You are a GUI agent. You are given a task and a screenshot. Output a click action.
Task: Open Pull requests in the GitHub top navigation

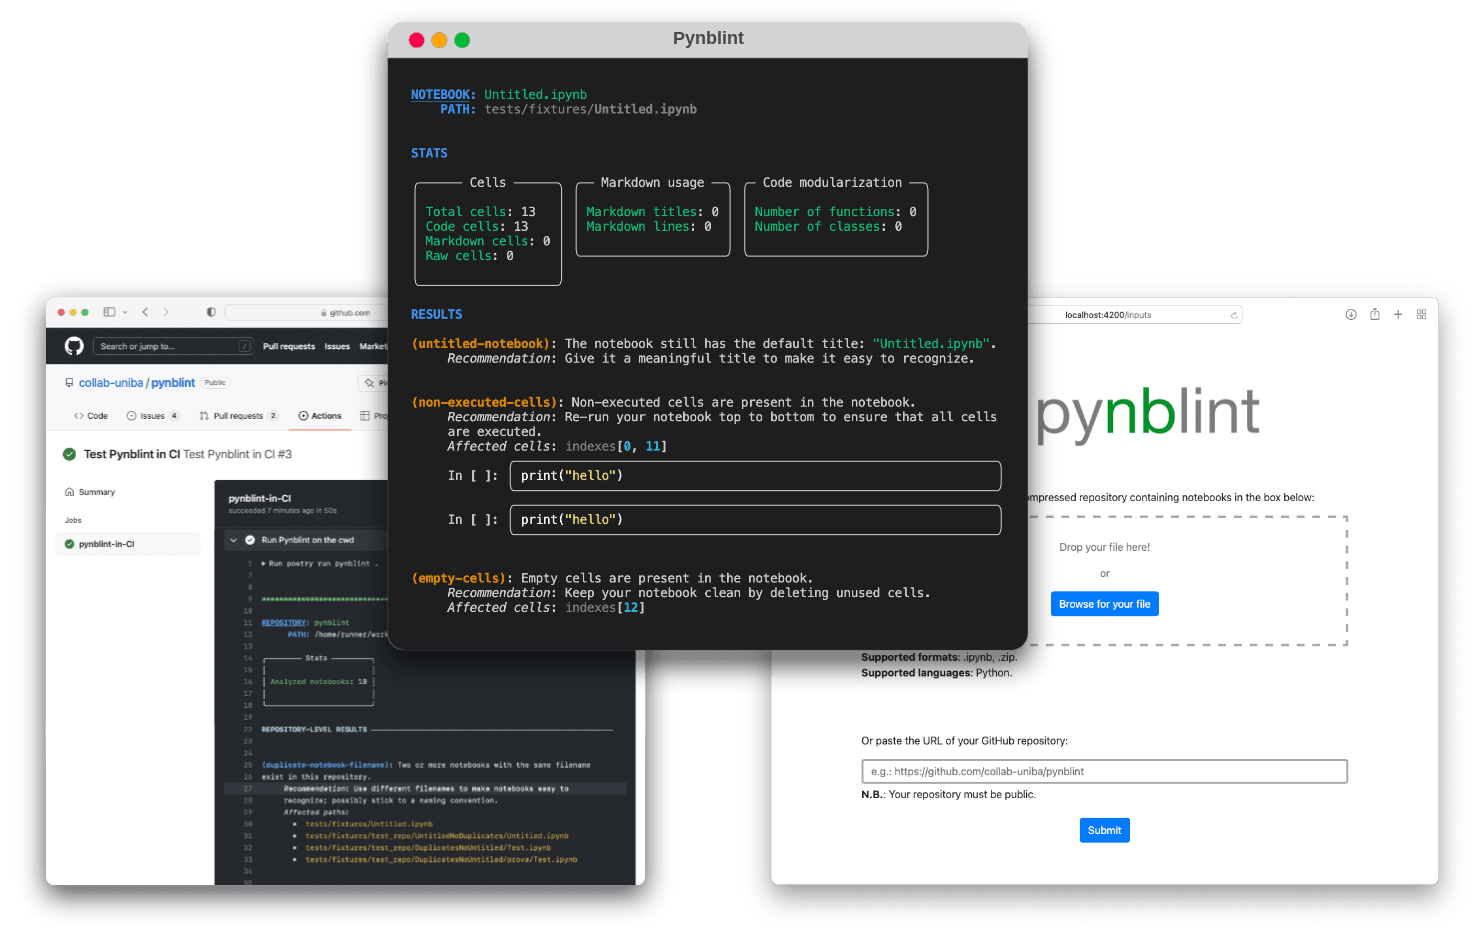(289, 346)
